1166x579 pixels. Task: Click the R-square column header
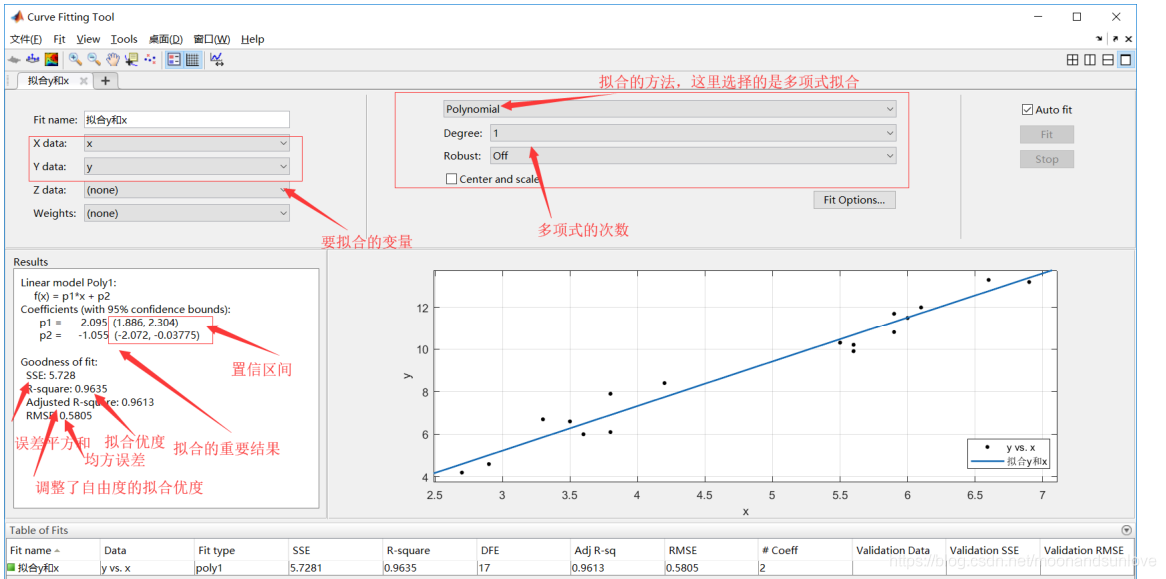pyautogui.click(x=428, y=550)
